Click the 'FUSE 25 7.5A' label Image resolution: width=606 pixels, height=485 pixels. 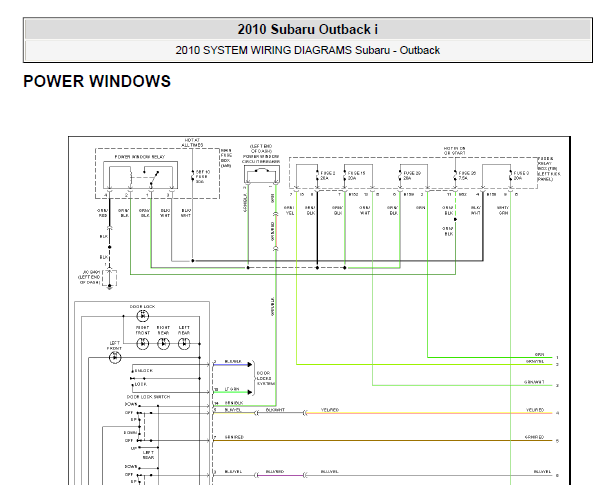tap(467, 175)
